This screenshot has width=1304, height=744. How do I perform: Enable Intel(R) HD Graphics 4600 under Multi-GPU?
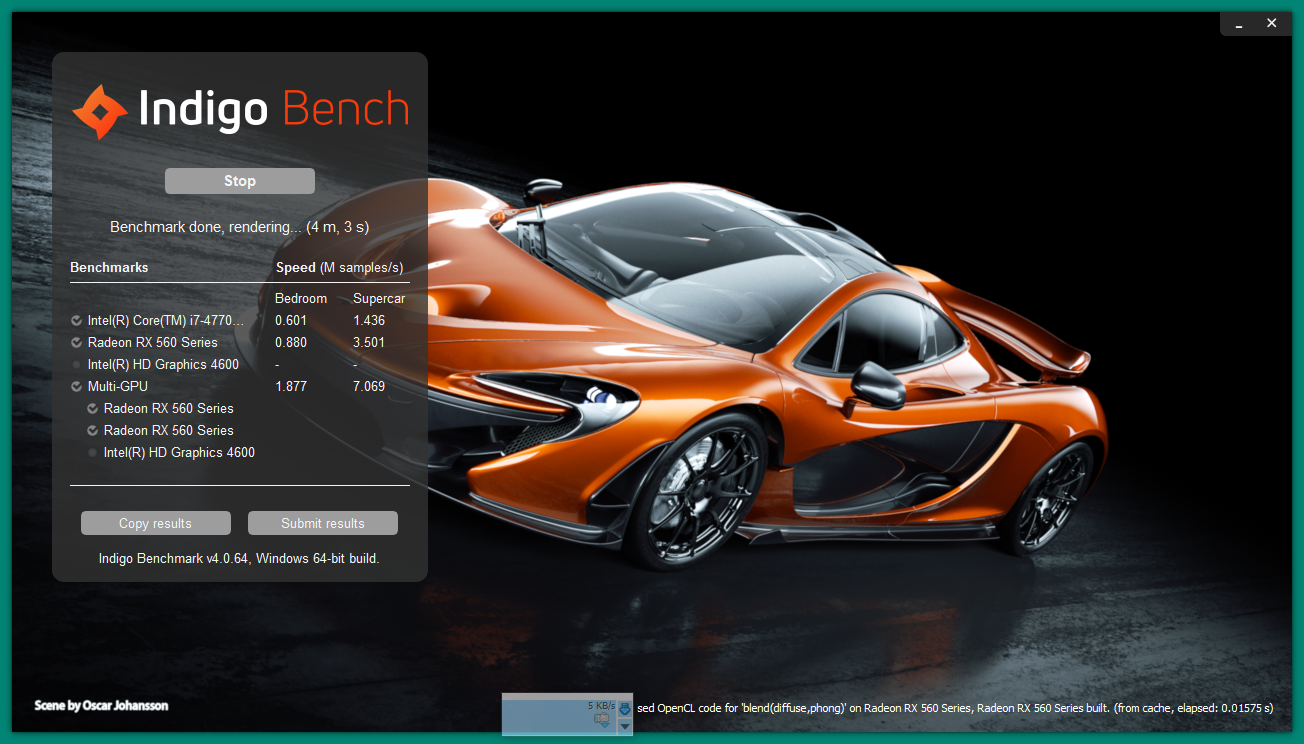point(93,453)
